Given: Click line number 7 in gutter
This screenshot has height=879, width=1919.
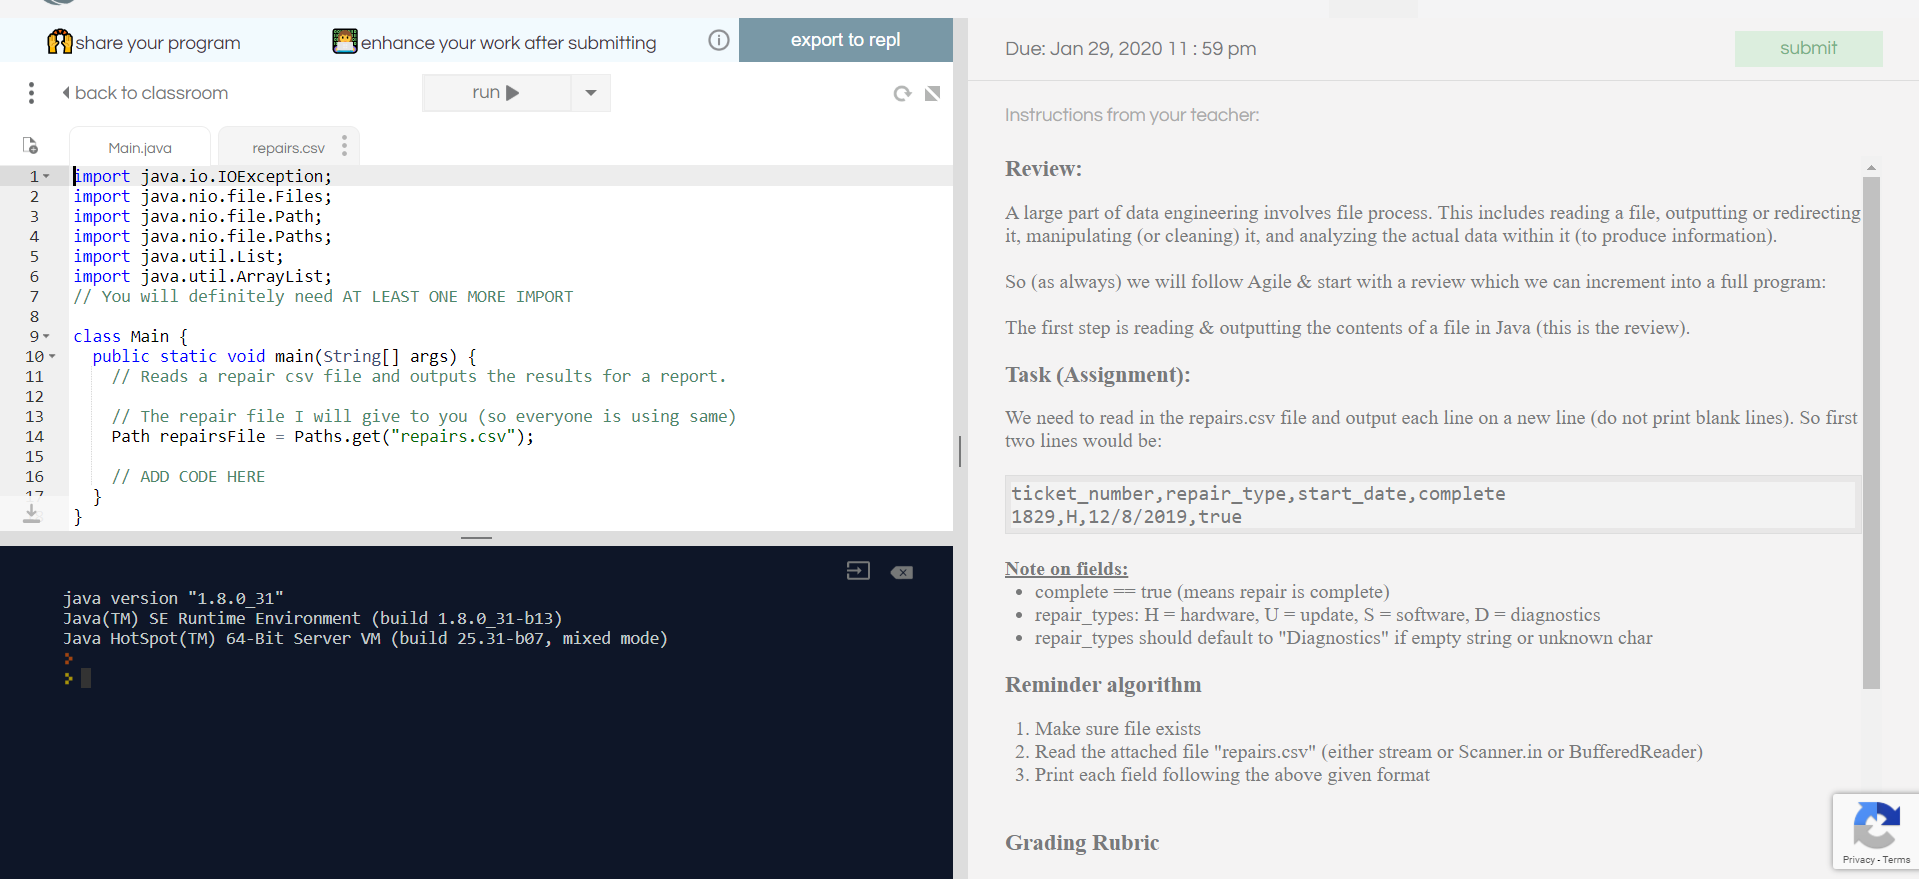Looking at the screenshot, I should point(34,296).
